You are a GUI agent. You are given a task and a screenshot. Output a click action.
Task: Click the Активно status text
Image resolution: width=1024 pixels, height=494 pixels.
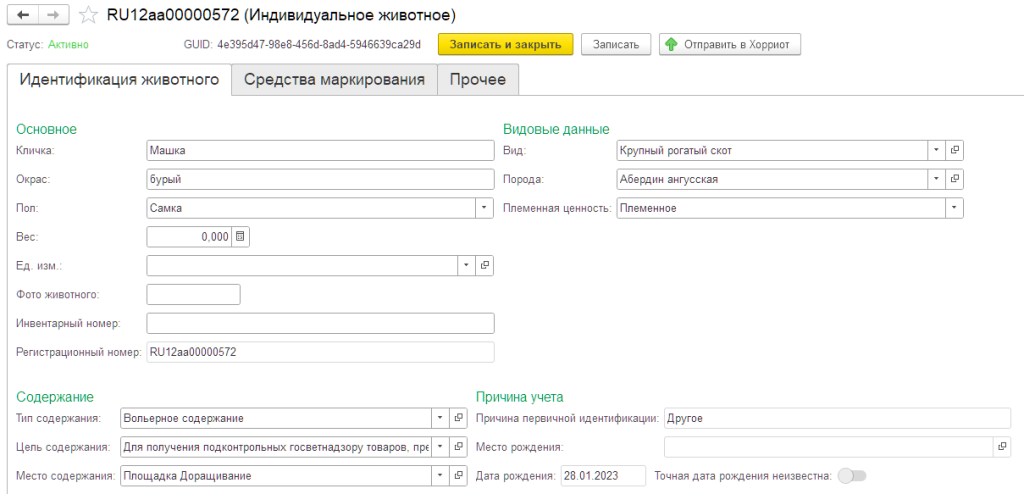click(69, 44)
